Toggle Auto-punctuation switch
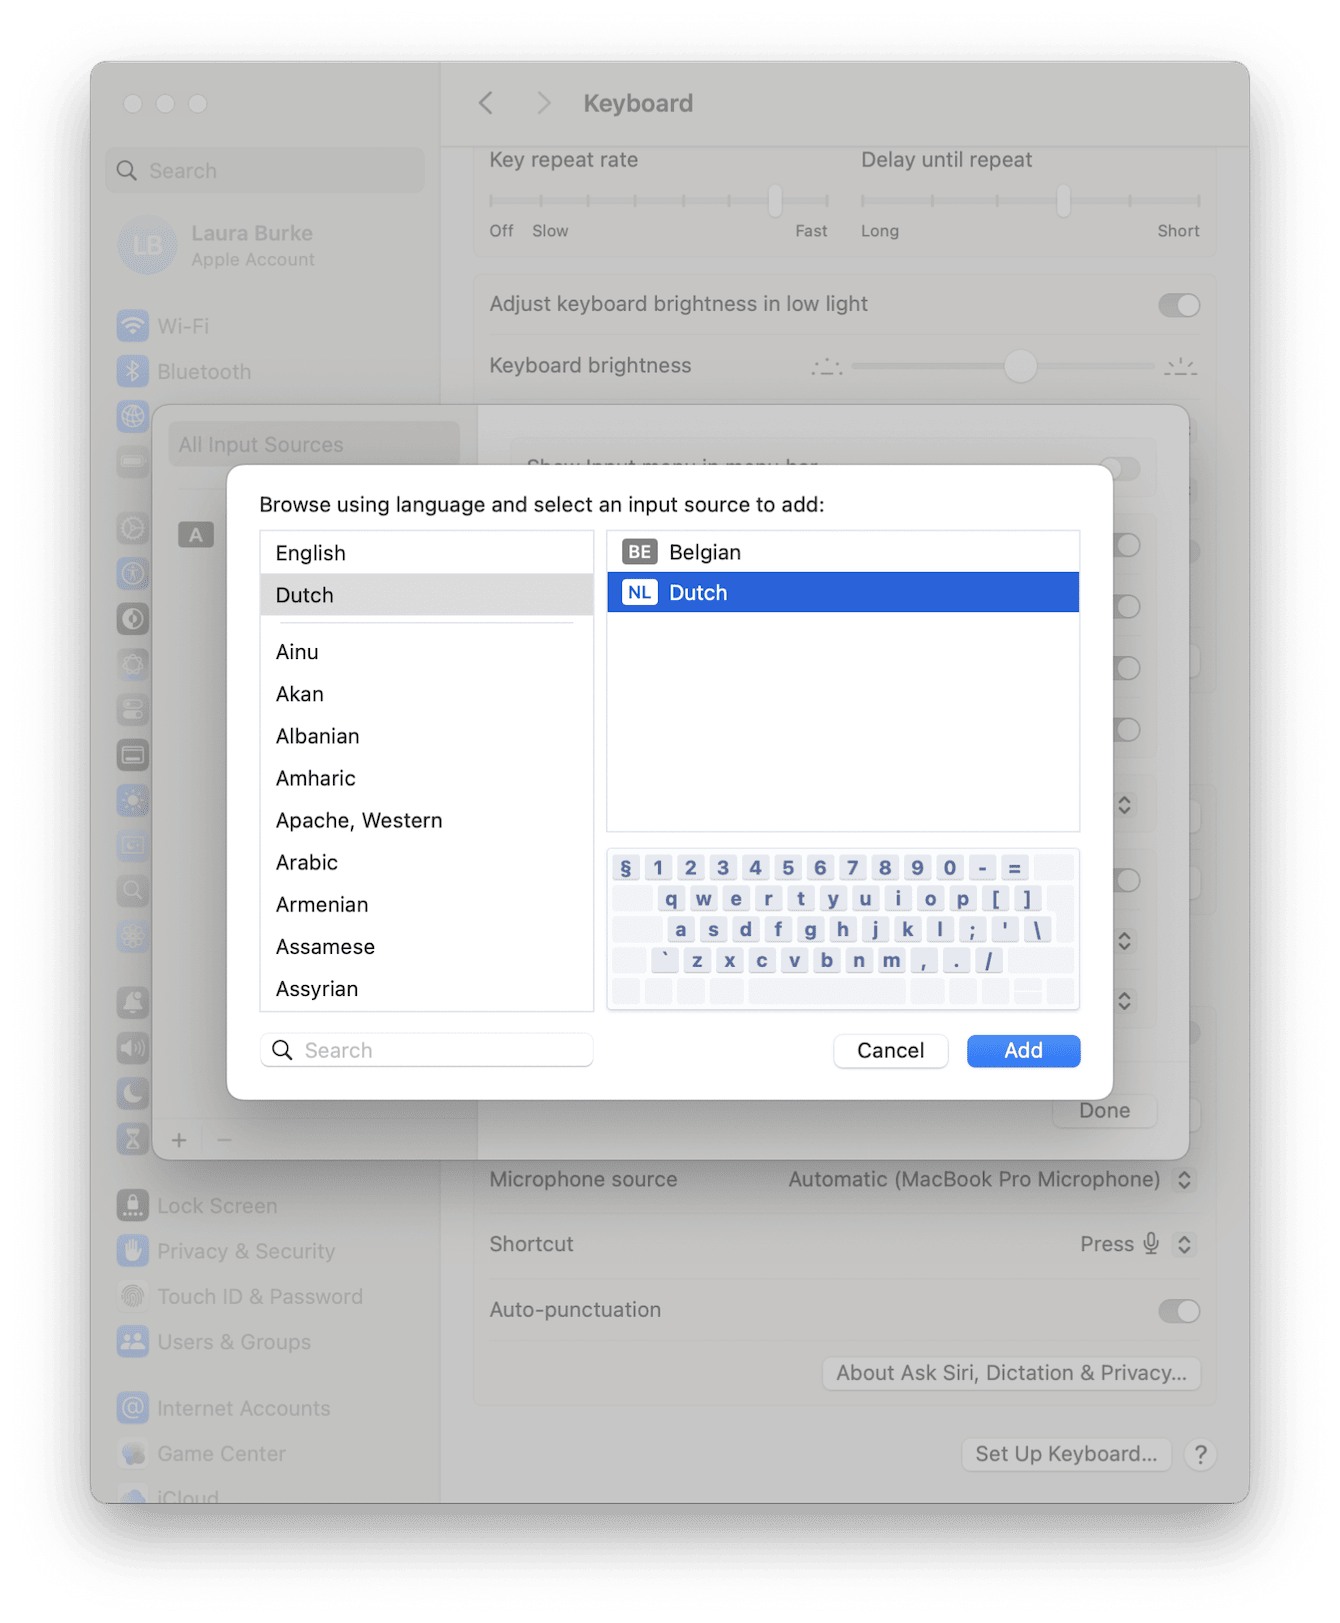The height and width of the screenshot is (1623, 1340). click(x=1179, y=1310)
